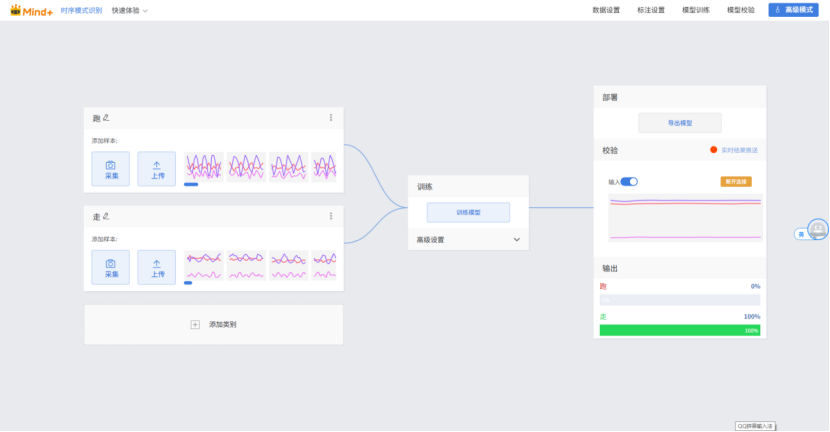The image size is (830, 432).
Task: Open the 快速体验 dropdown
Action: pos(130,10)
